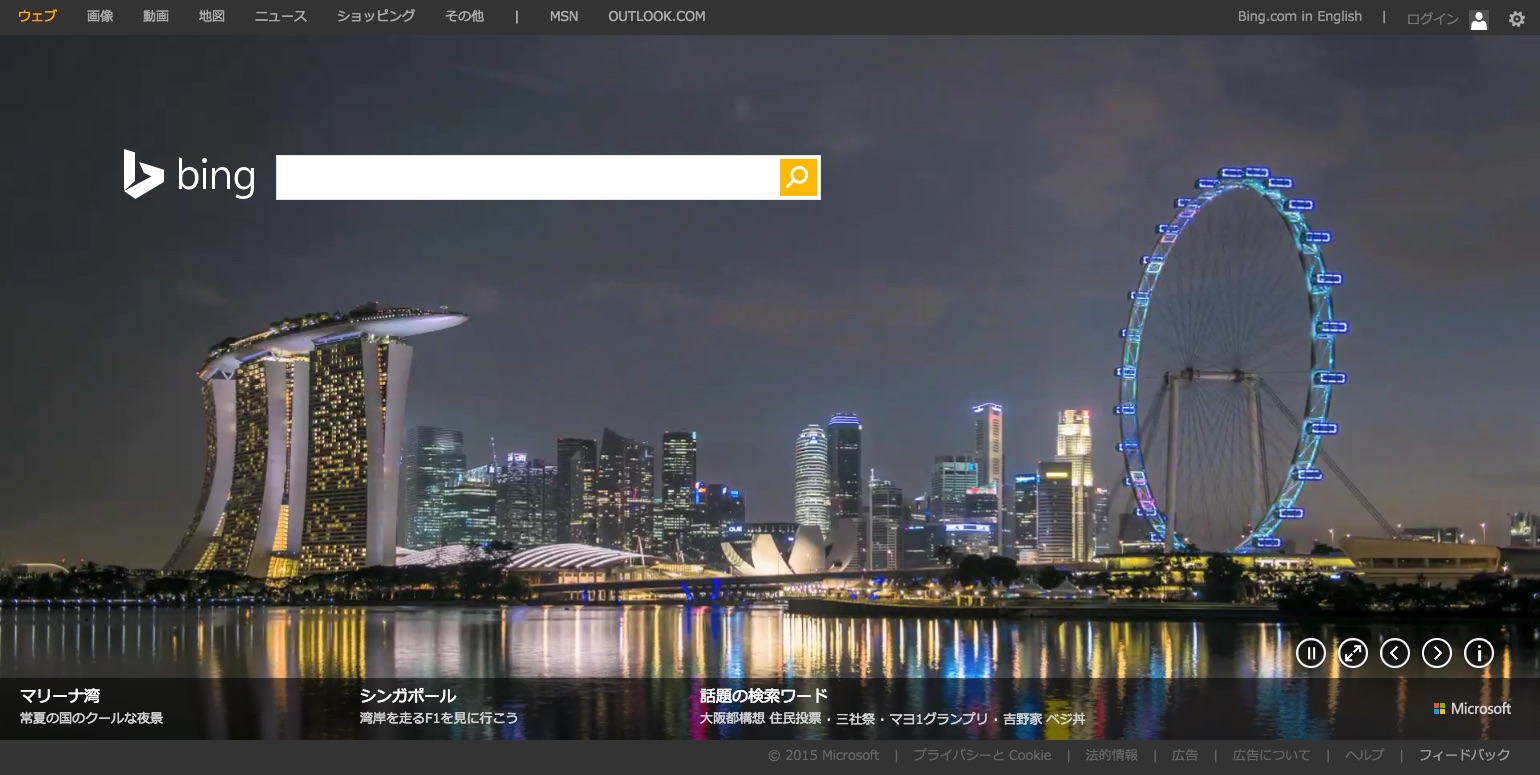Click the Bing.com in English link

tap(1299, 16)
